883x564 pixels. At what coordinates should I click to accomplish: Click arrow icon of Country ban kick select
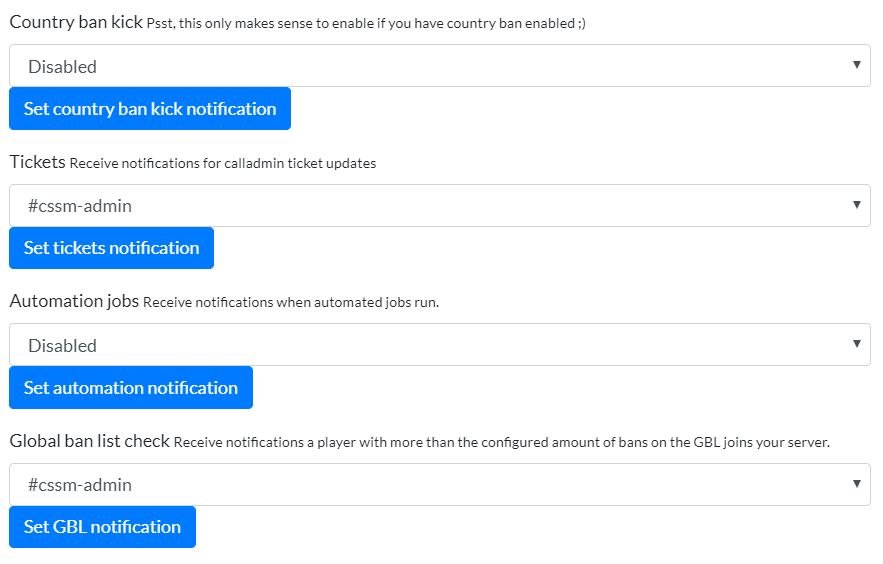click(857, 65)
